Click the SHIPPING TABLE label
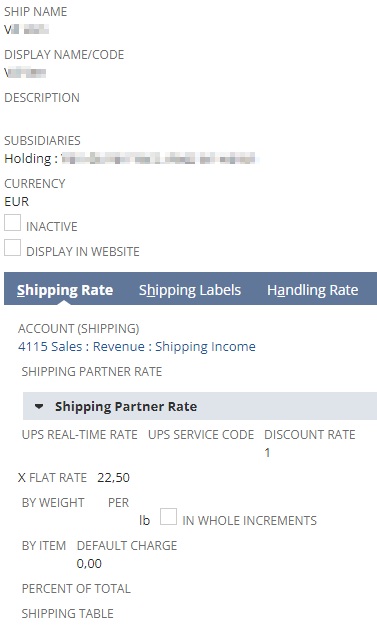 click(x=68, y=613)
